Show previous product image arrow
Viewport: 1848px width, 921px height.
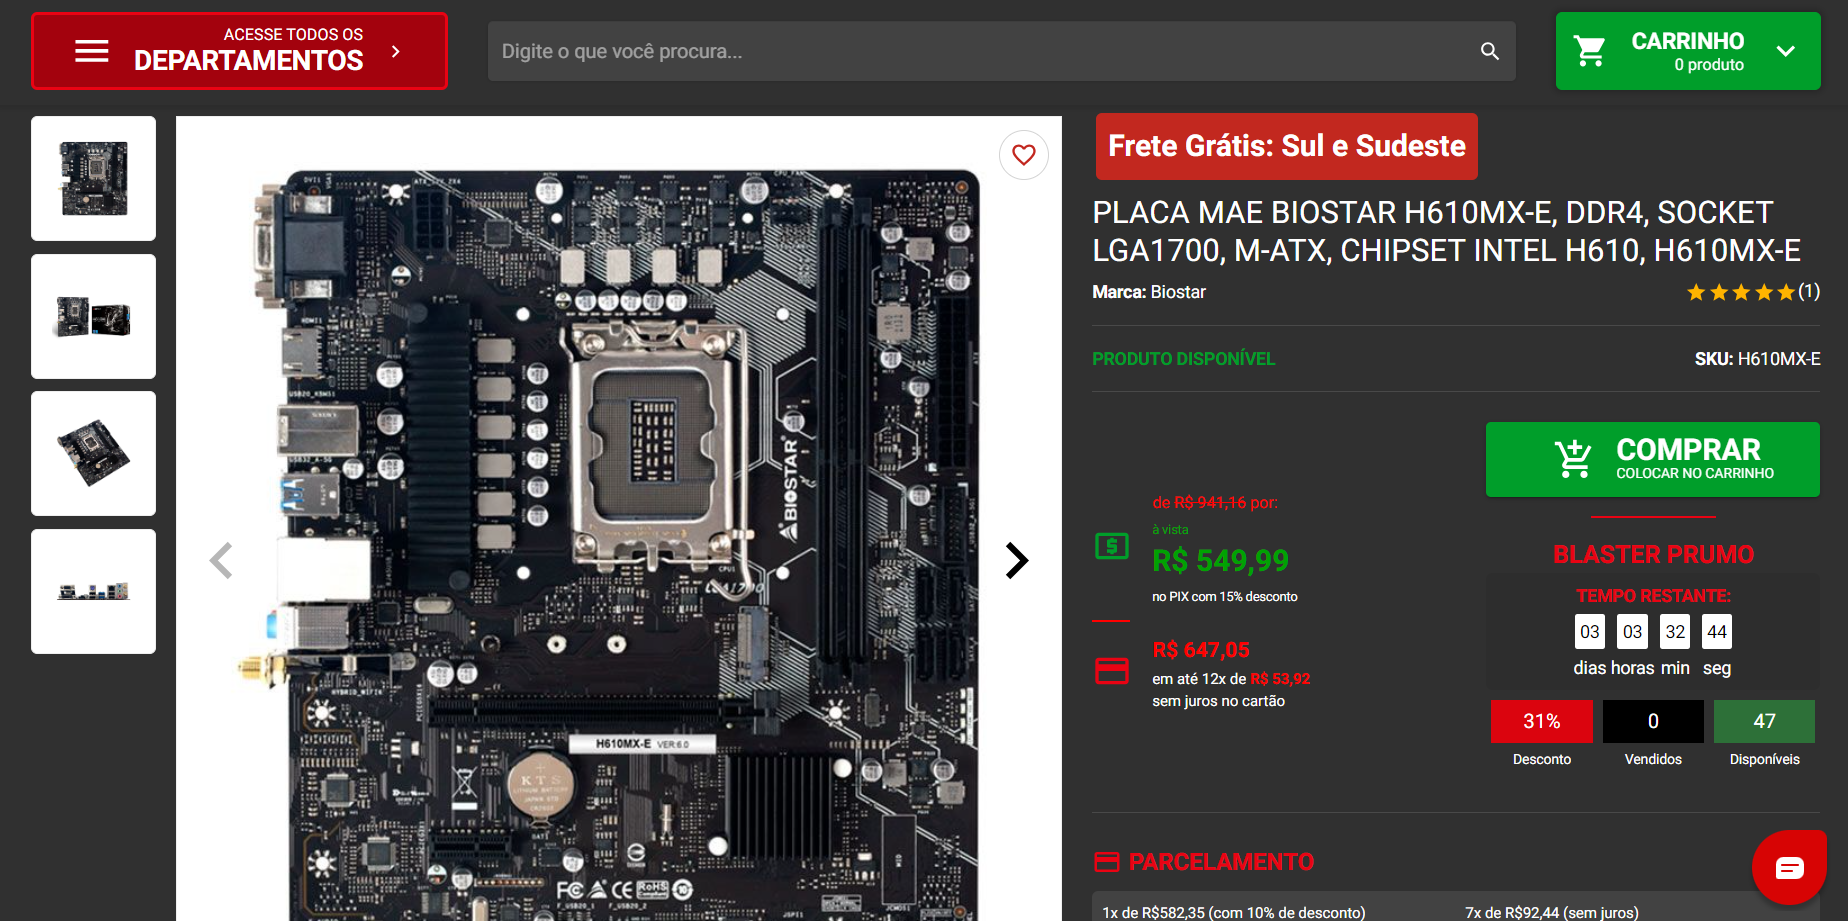(x=221, y=560)
